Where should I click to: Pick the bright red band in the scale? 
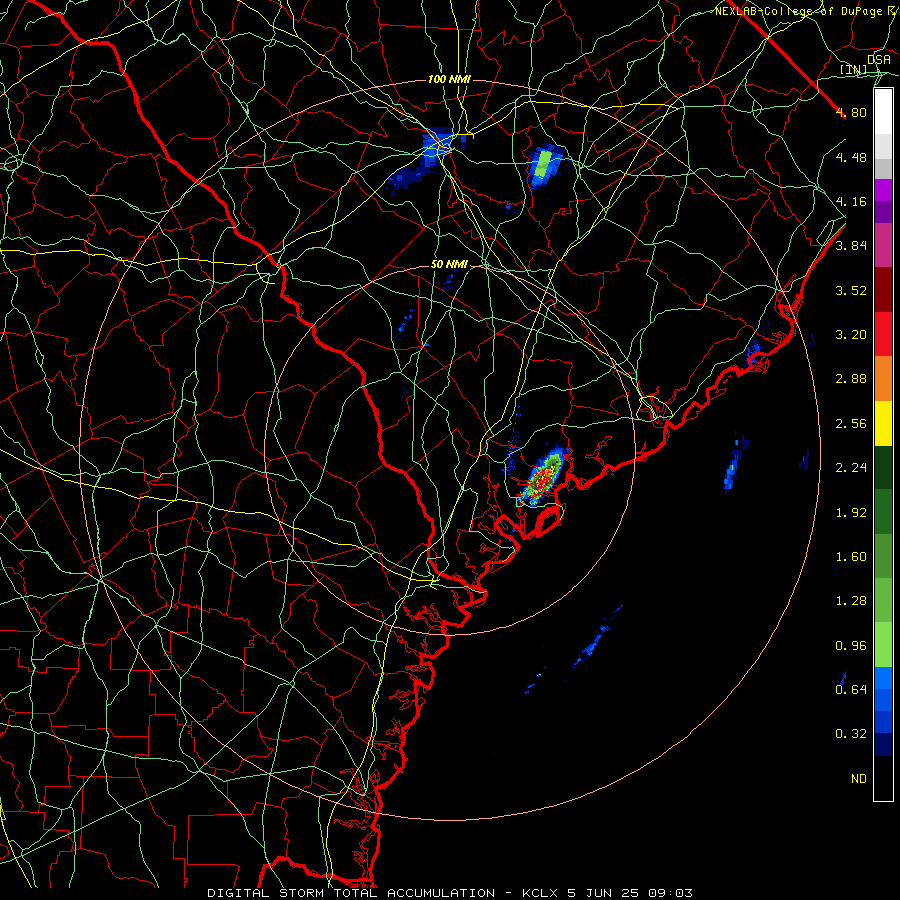(883, 335)
